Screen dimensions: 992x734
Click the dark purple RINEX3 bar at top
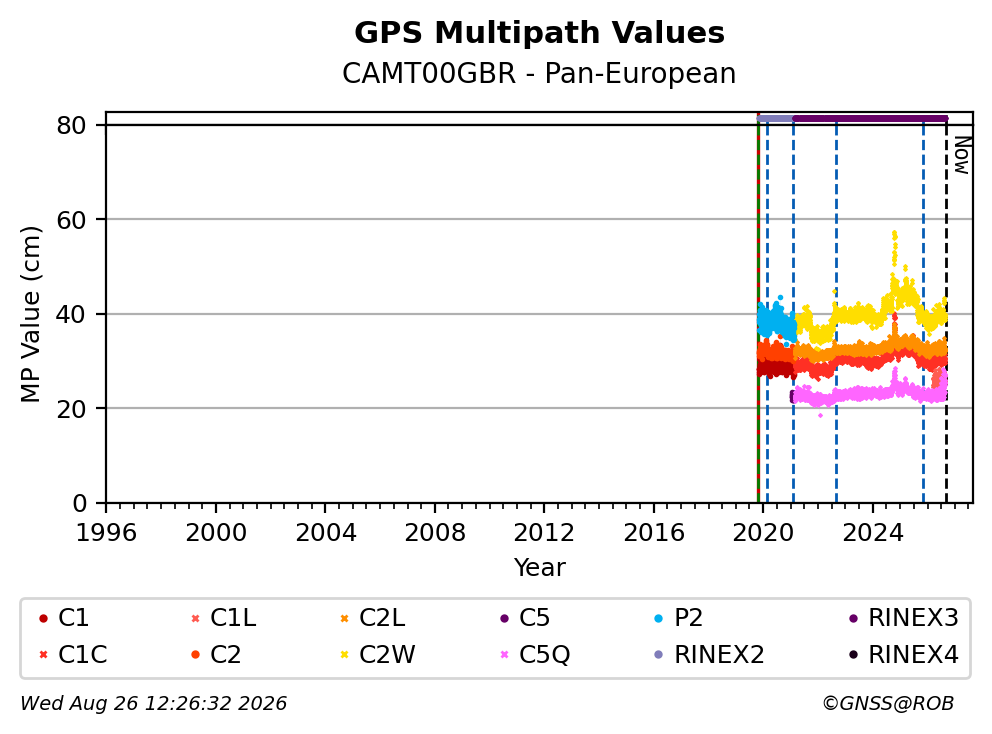870,118
